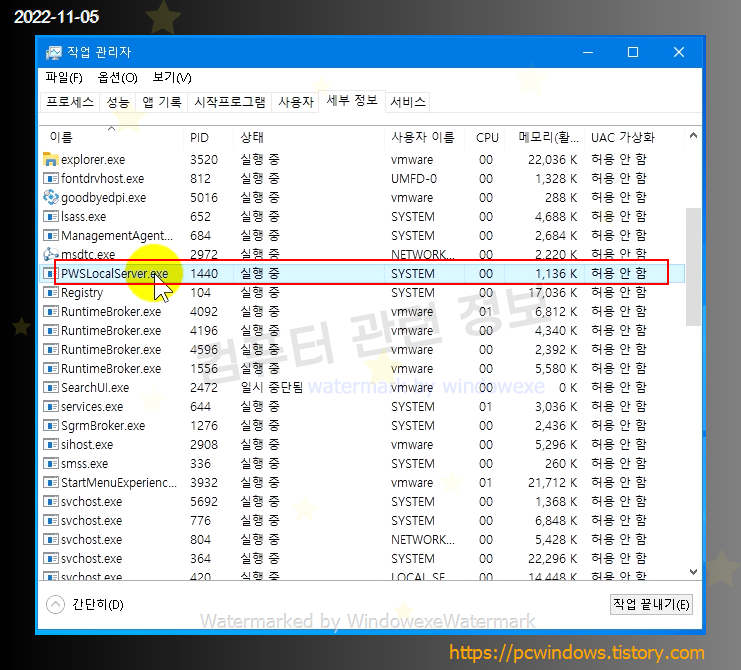Click the sihost.exe process icon
Image resolution: width=741 pixels, height=670 pixels.
coord(51,444)
